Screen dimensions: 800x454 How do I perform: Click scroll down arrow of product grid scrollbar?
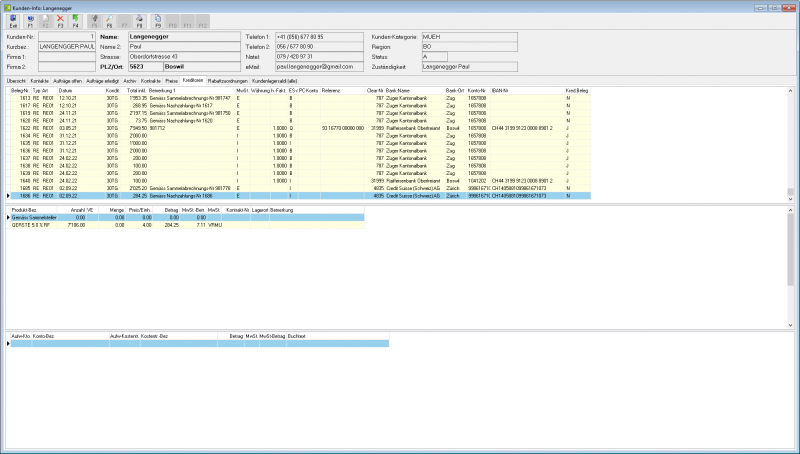(x=790, y=325)
